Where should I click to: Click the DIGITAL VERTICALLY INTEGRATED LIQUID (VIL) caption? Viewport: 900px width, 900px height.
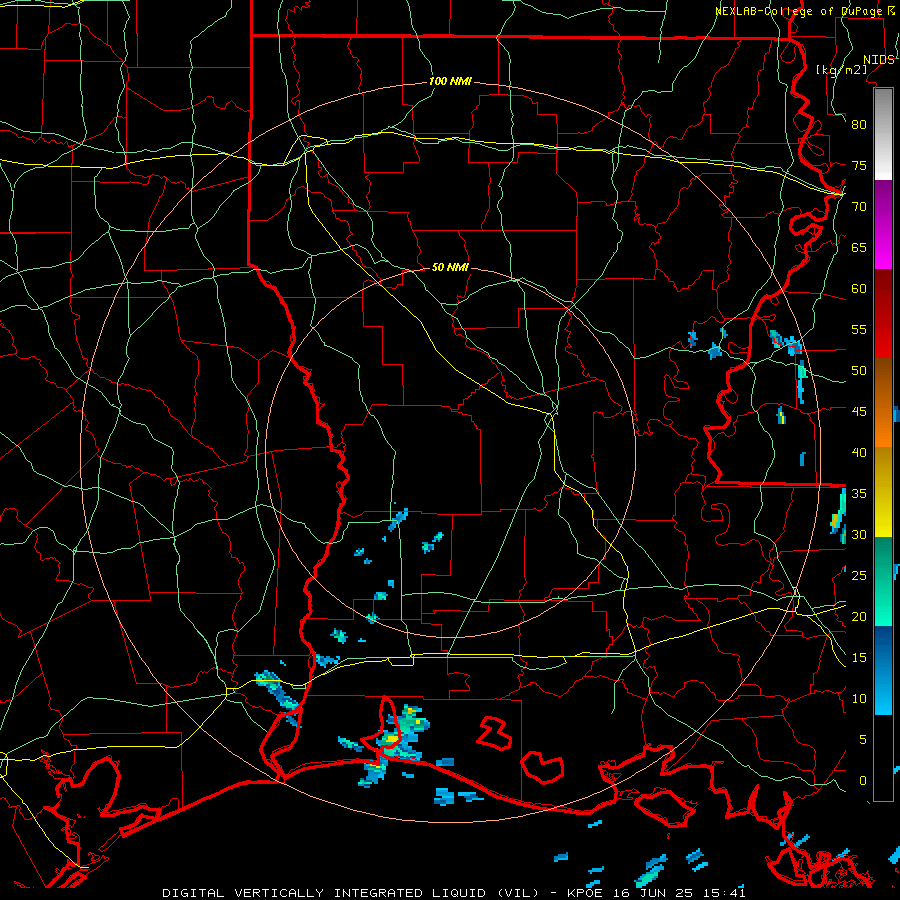(x=350, y=893)
